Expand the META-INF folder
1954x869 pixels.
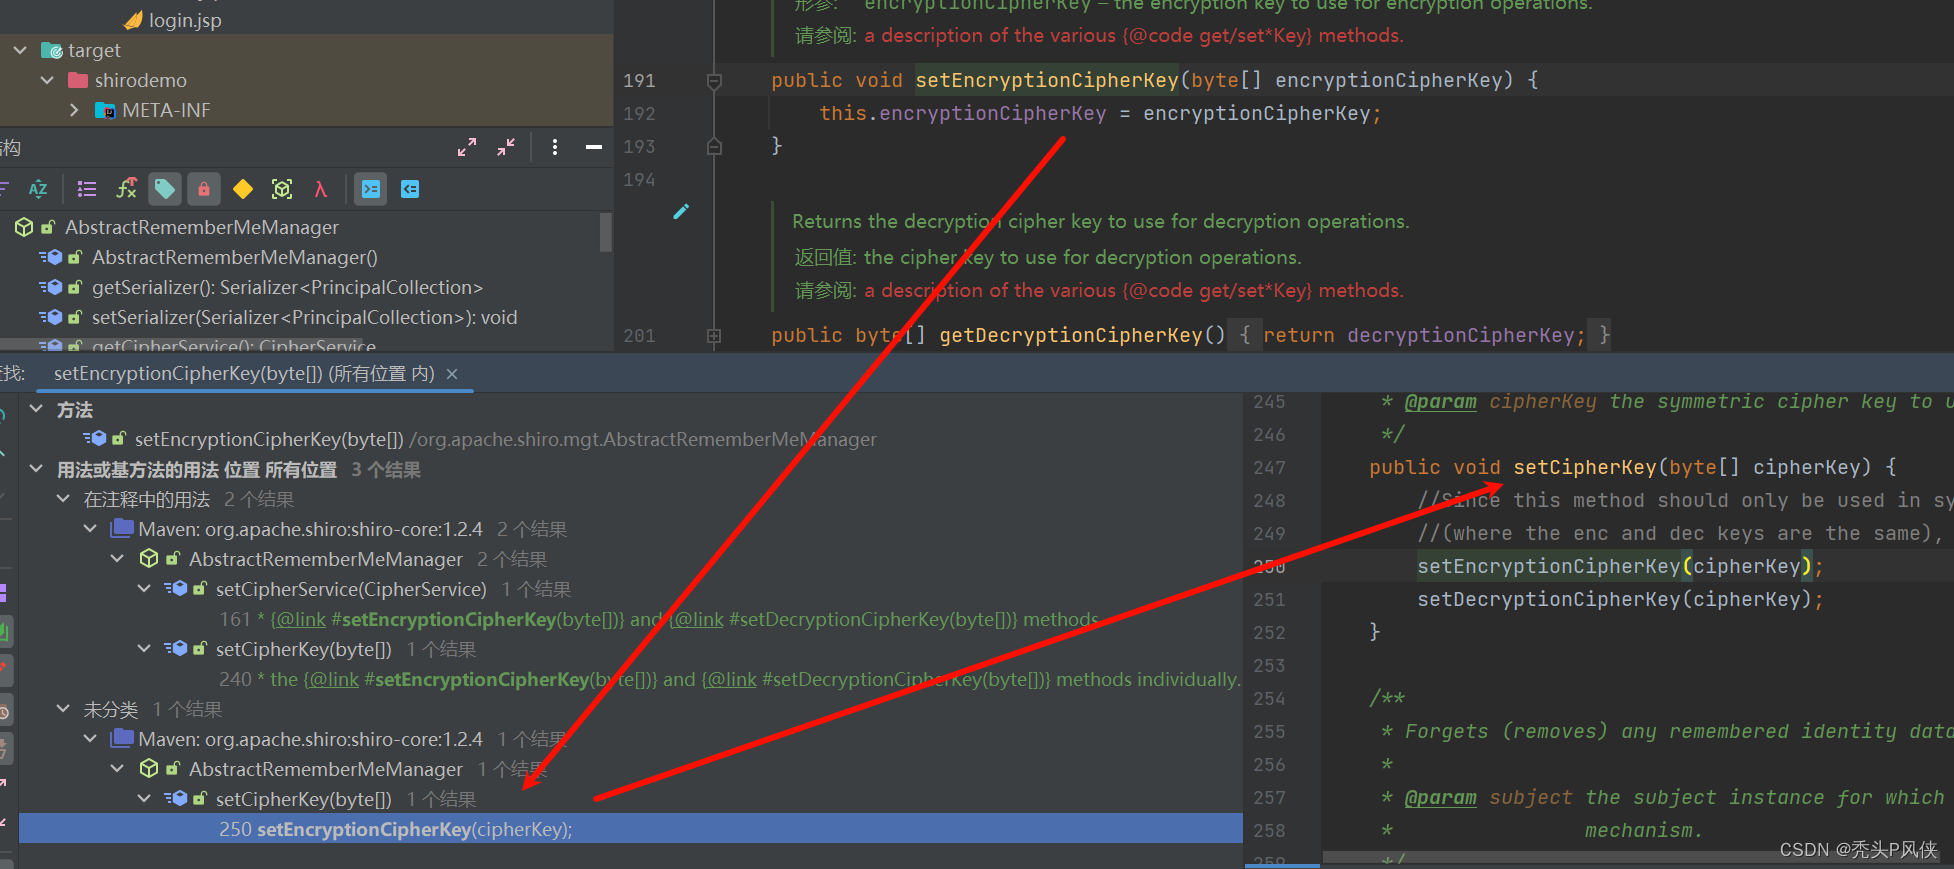[74, 110]
